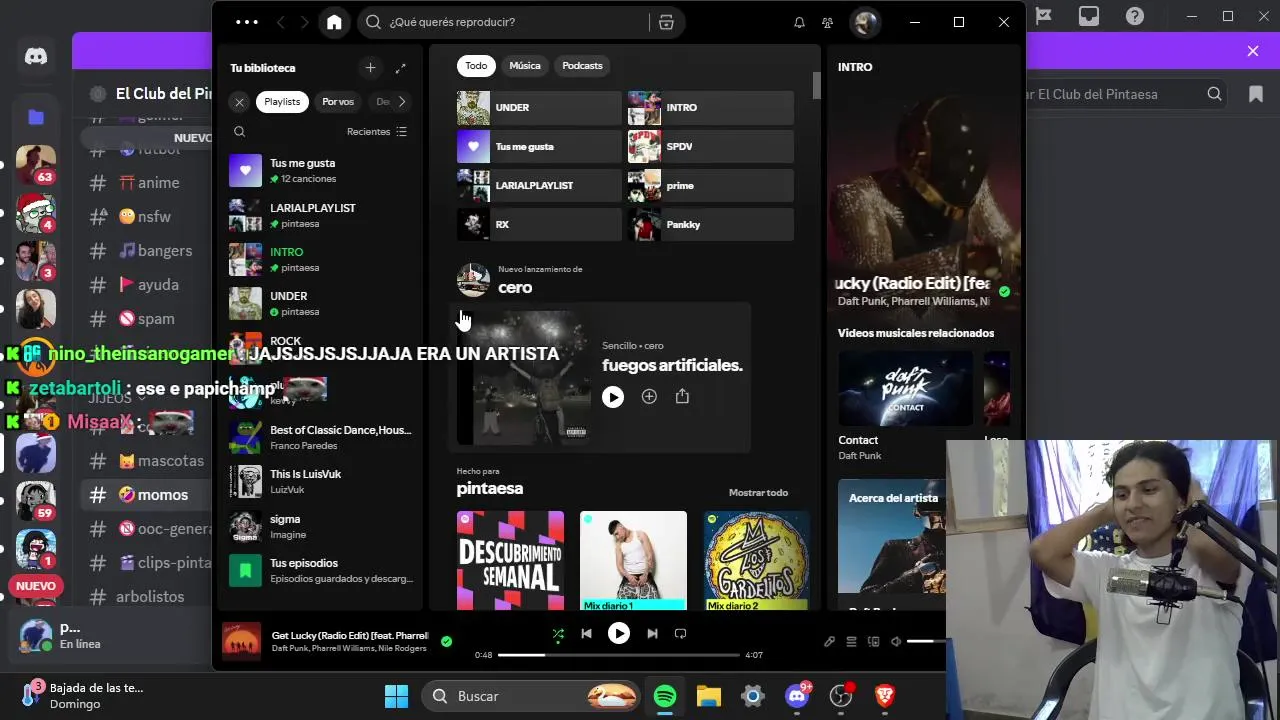Toggle repeat mode
This screenshot has height=720, width=1280.
tap(681, 633)
